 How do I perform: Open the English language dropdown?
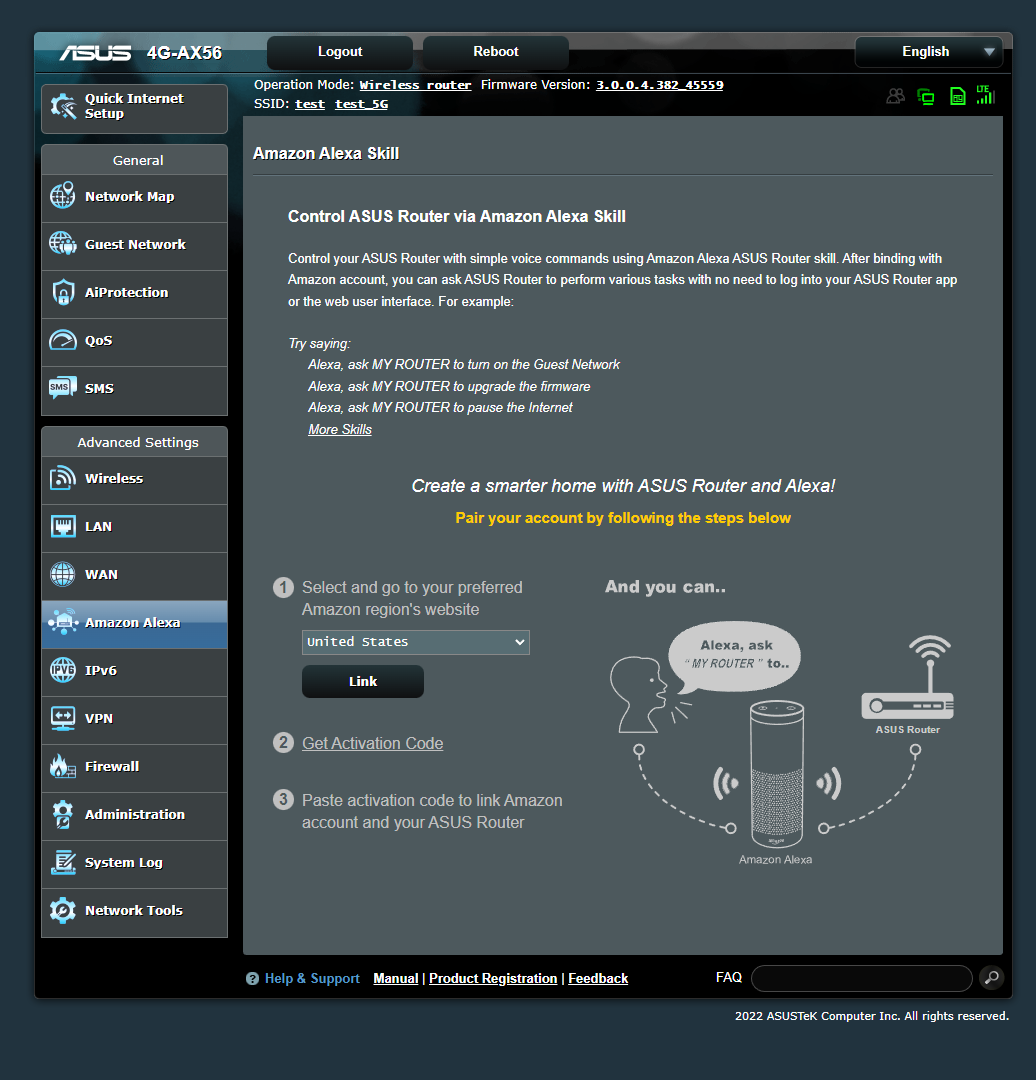point(929,52)
